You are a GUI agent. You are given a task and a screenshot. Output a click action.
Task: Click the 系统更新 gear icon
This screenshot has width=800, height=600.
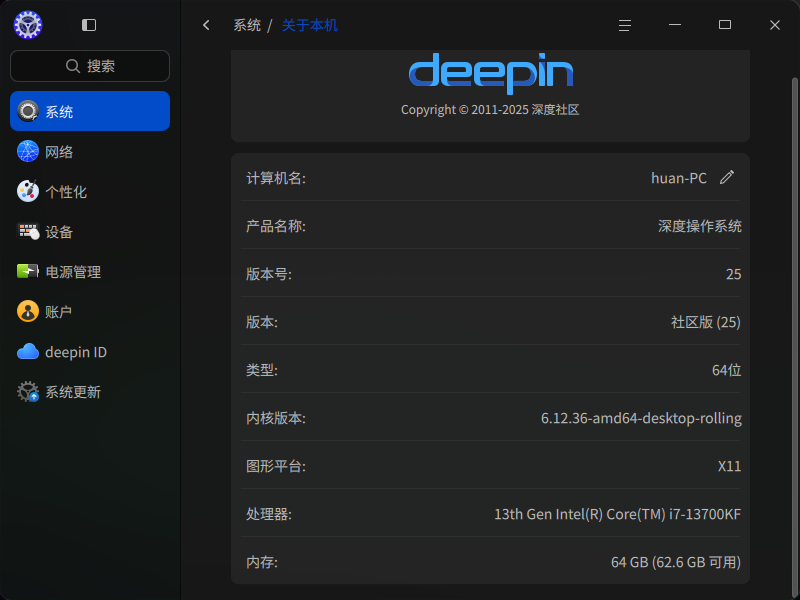(x=28, y=391)
